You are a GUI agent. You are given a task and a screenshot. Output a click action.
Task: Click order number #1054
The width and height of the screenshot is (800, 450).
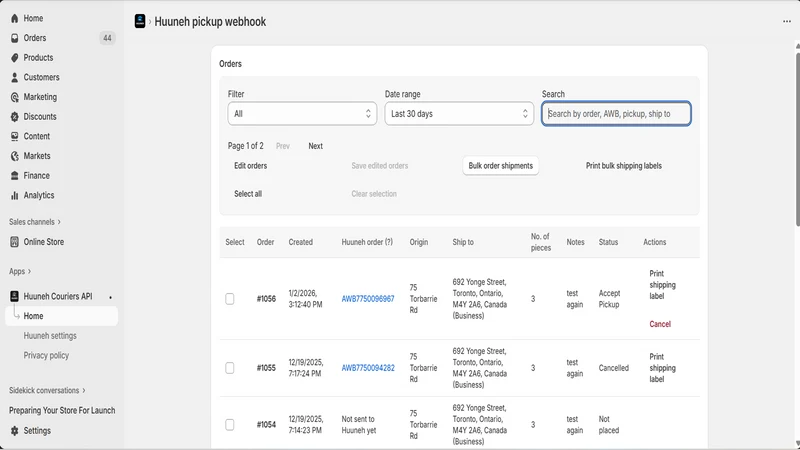coord(266,424)
